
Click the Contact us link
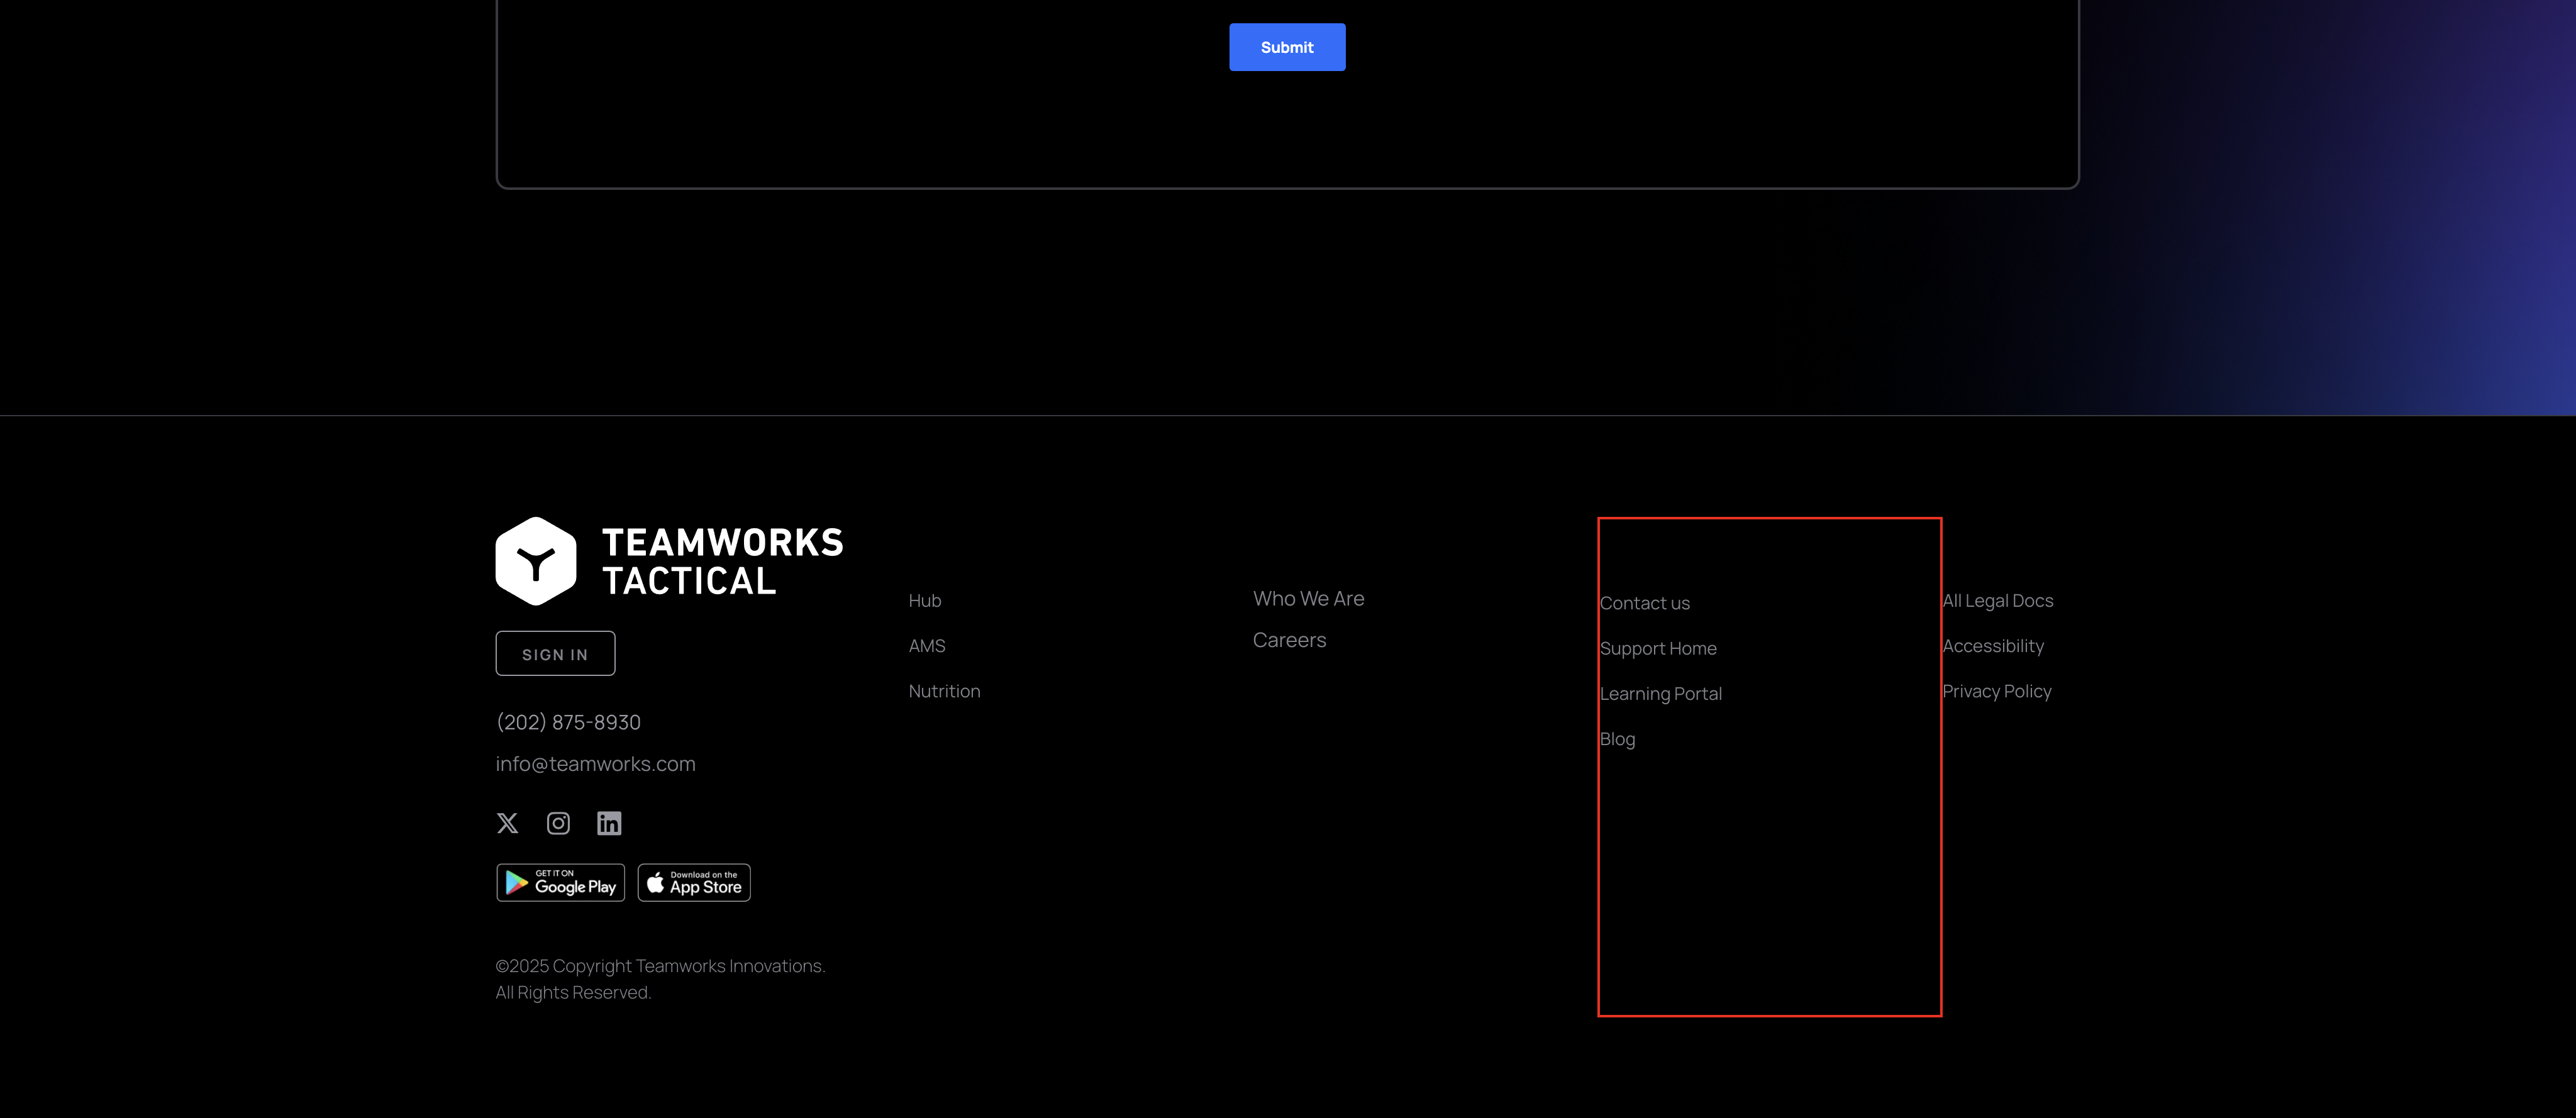(1645, 603)
